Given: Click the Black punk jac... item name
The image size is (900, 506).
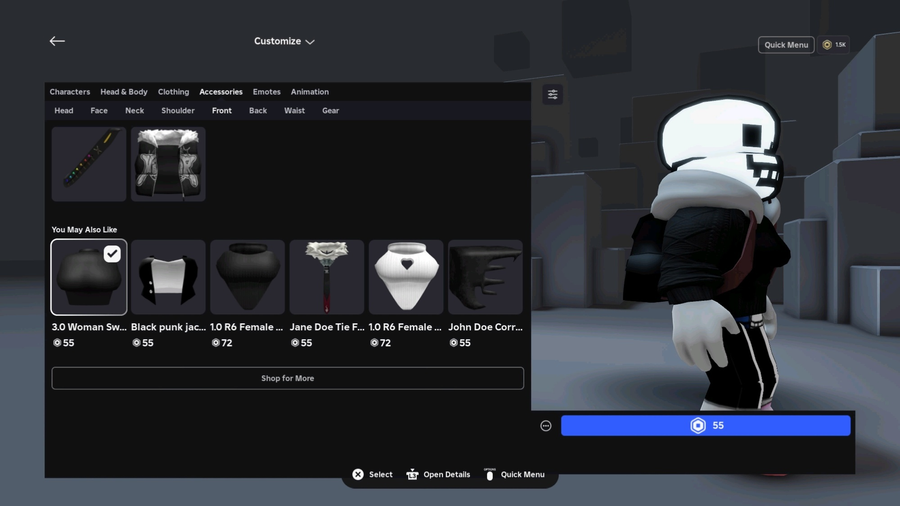Looking at the screenshot, I should 168,327.
